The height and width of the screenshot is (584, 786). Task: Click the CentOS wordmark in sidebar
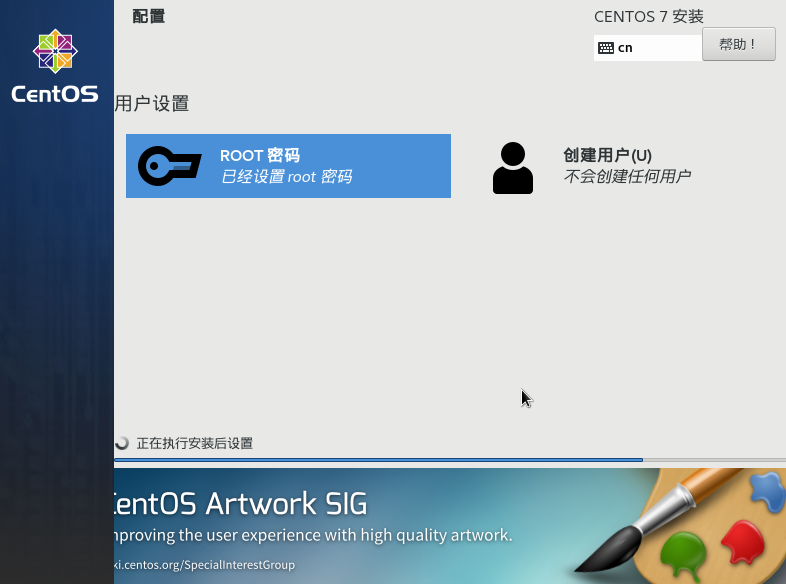click(55, 94)
